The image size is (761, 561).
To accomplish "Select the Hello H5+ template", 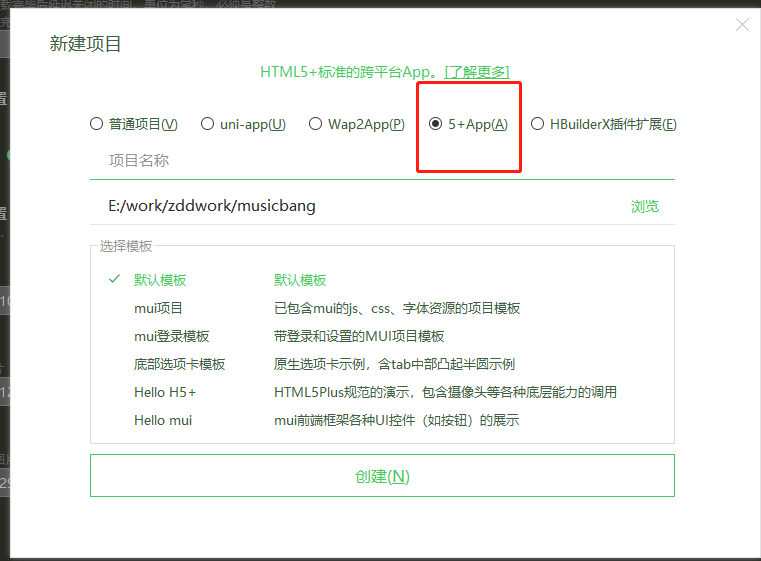I will (x=165, y=392).
